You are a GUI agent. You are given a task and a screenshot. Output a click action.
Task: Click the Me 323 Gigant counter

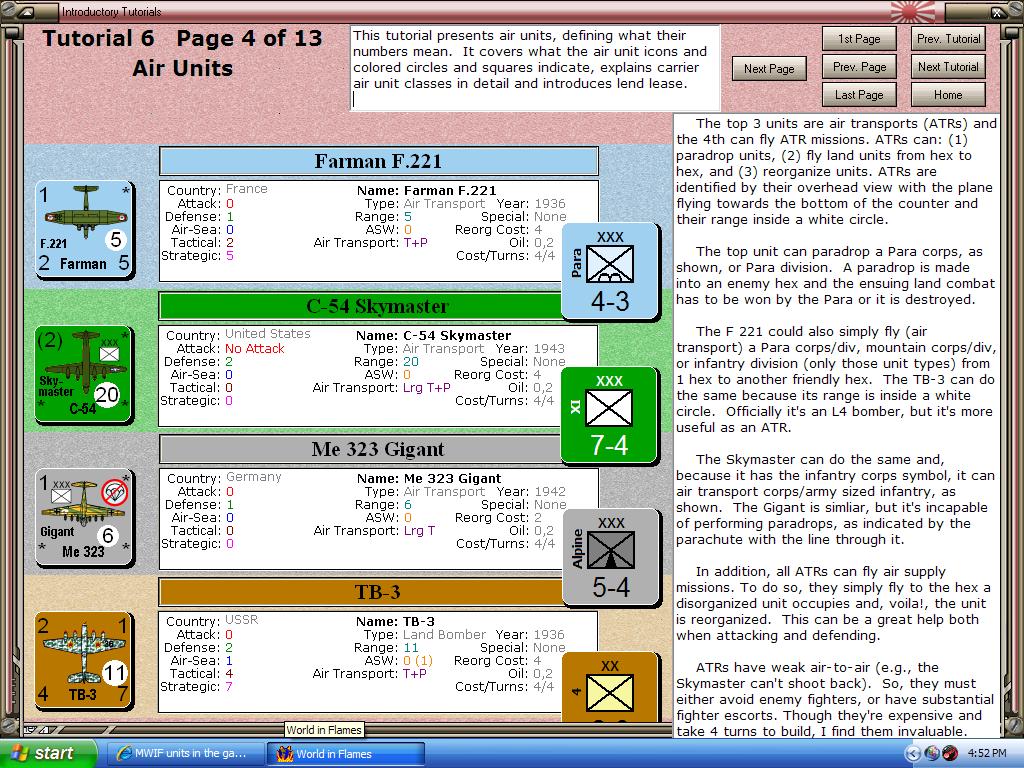coord(85,517)
